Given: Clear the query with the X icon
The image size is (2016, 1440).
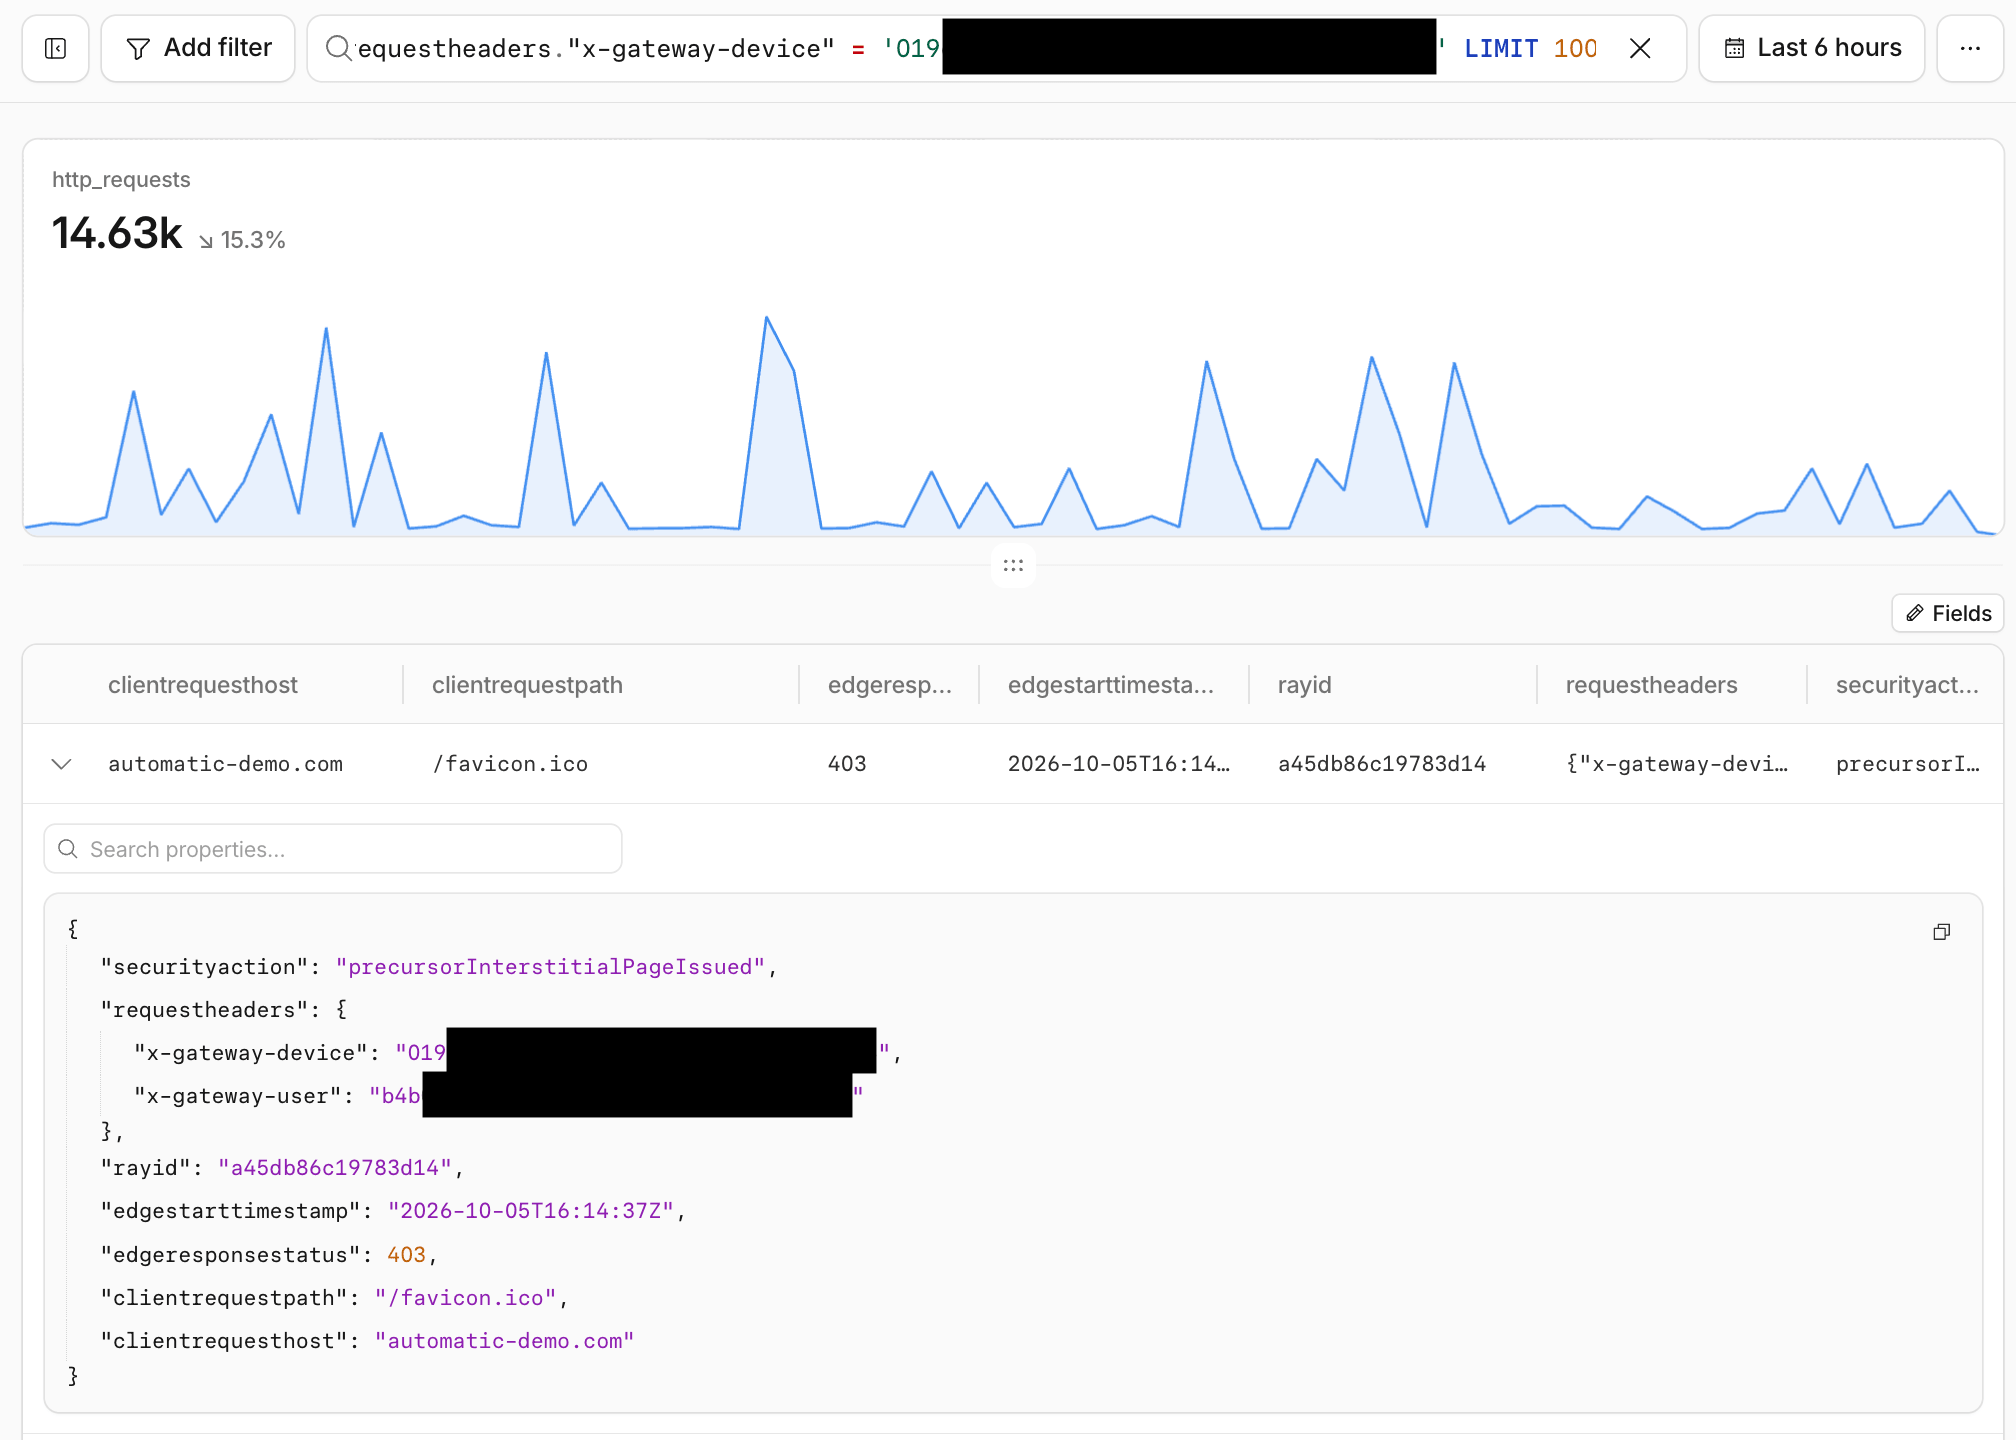Looking at the screenshot, I should (x=1640, y=48).
